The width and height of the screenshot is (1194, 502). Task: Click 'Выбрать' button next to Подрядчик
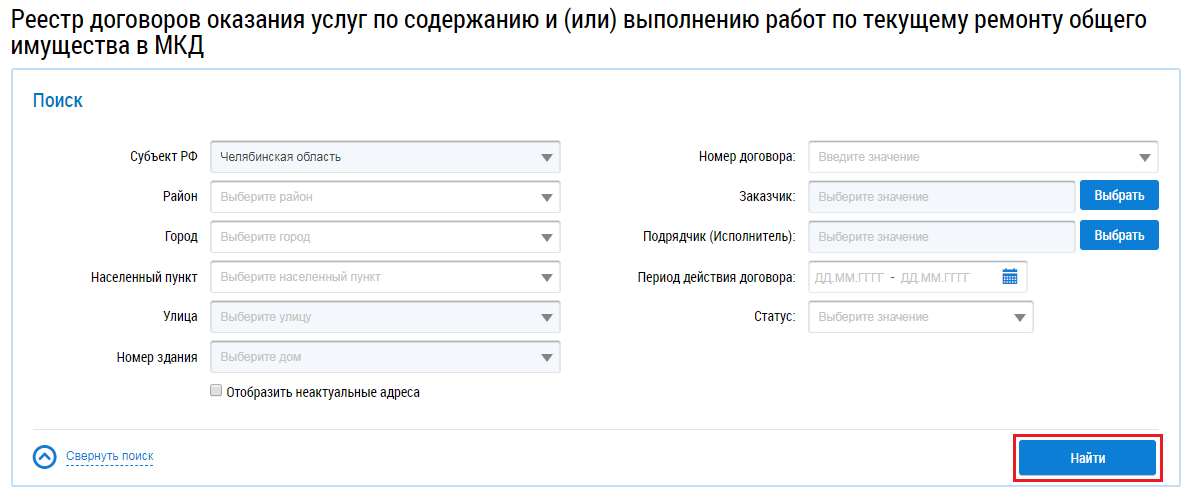(x=1119, y=236)
